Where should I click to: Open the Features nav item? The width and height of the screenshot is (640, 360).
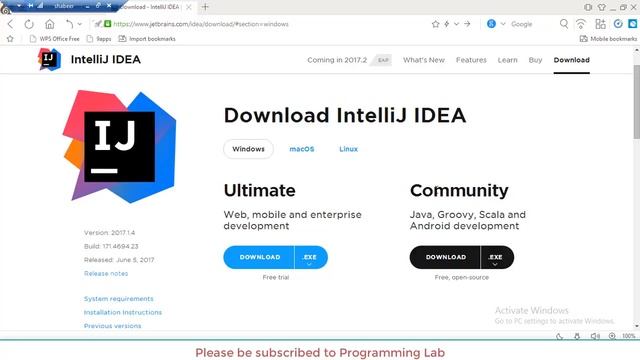pos(471,60)
